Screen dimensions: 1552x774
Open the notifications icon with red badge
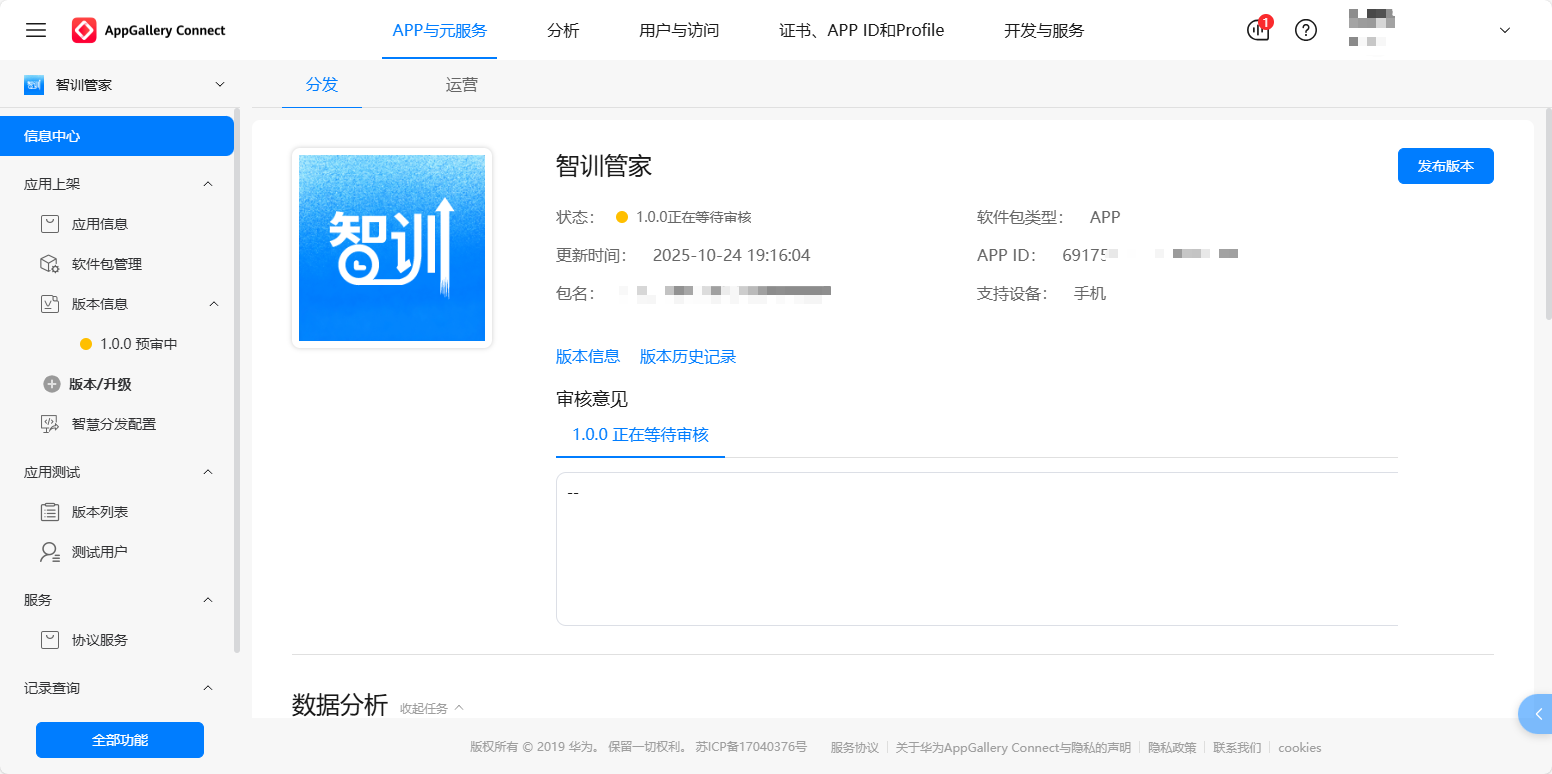[x=1258, y=30]
